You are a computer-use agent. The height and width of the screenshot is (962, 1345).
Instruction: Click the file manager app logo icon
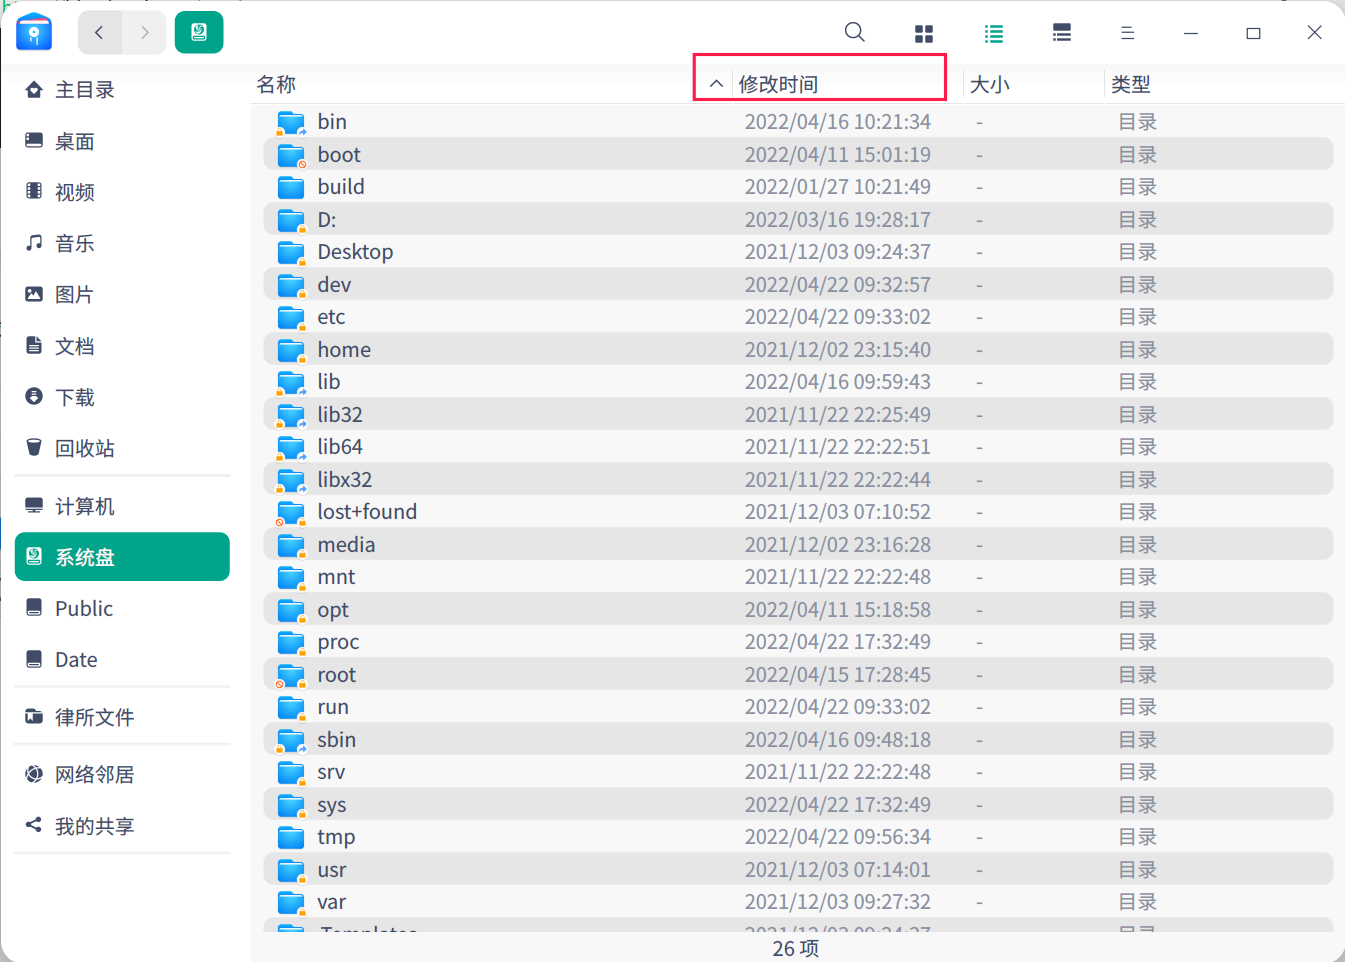tap(34, 32)
